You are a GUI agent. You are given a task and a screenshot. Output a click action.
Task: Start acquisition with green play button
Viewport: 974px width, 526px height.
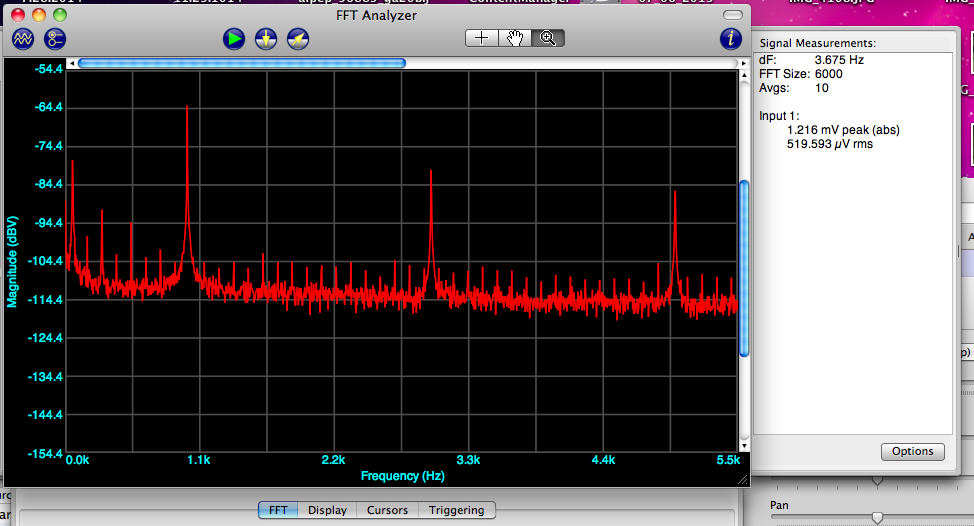[234, 39]
